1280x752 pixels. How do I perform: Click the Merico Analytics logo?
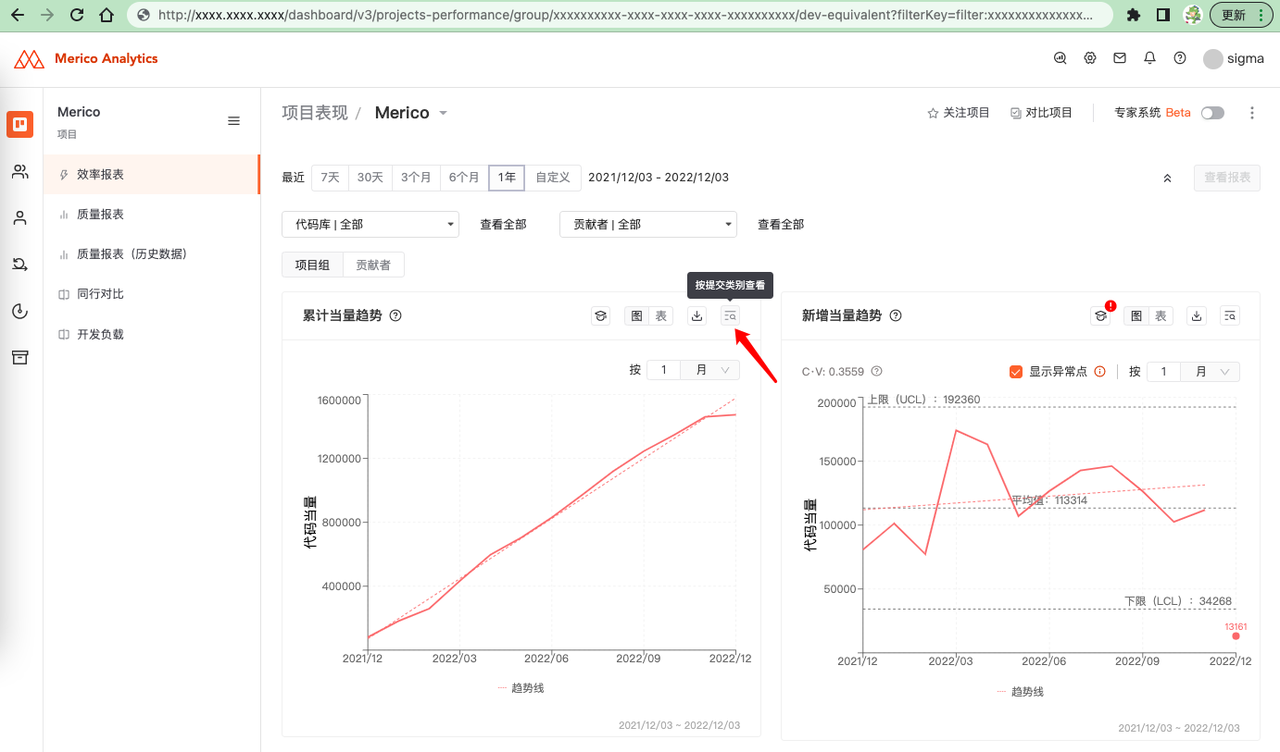tap(86, 59)
